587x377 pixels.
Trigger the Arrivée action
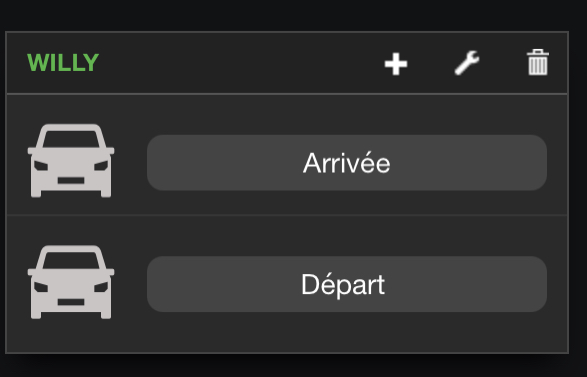tap(347, 163)
